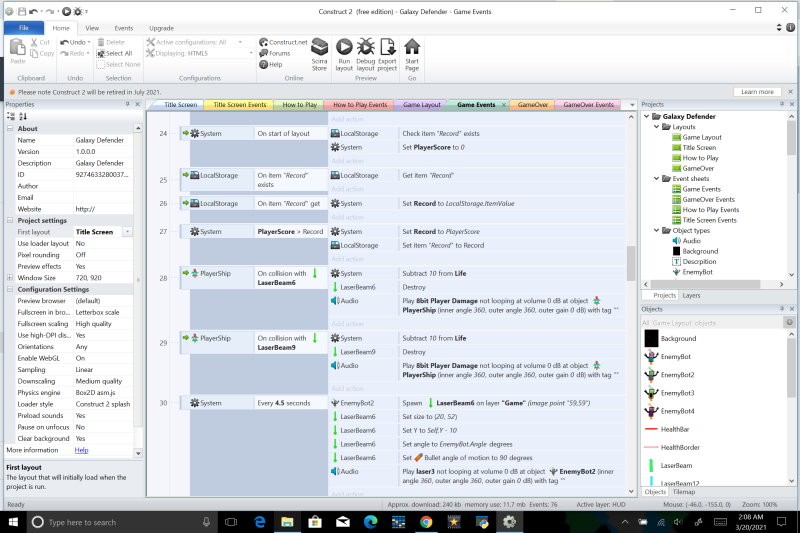
Task: Switch to the Tilemap panel tab
Action: click(x=684, y=492)
